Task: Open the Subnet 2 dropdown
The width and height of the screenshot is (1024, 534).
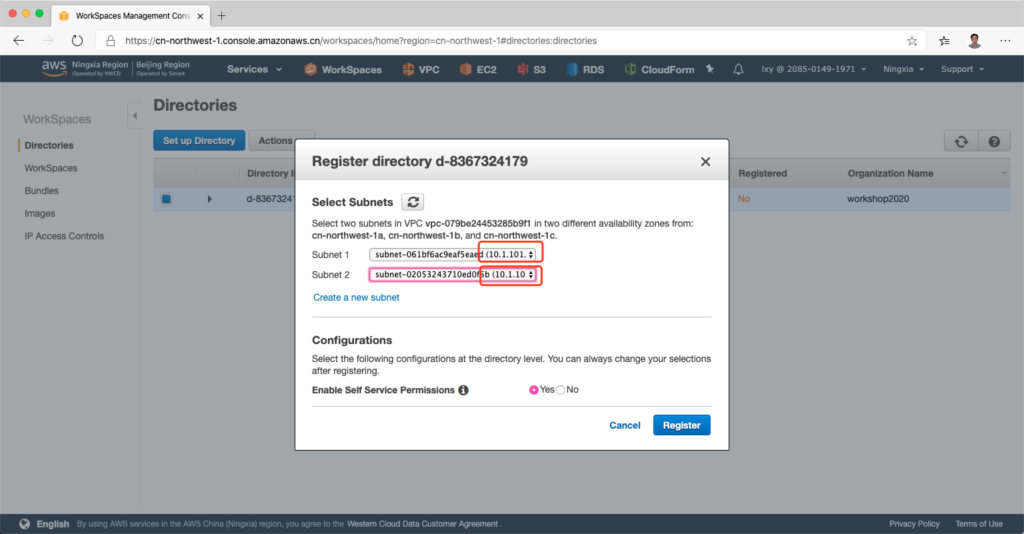Action: 453,274
